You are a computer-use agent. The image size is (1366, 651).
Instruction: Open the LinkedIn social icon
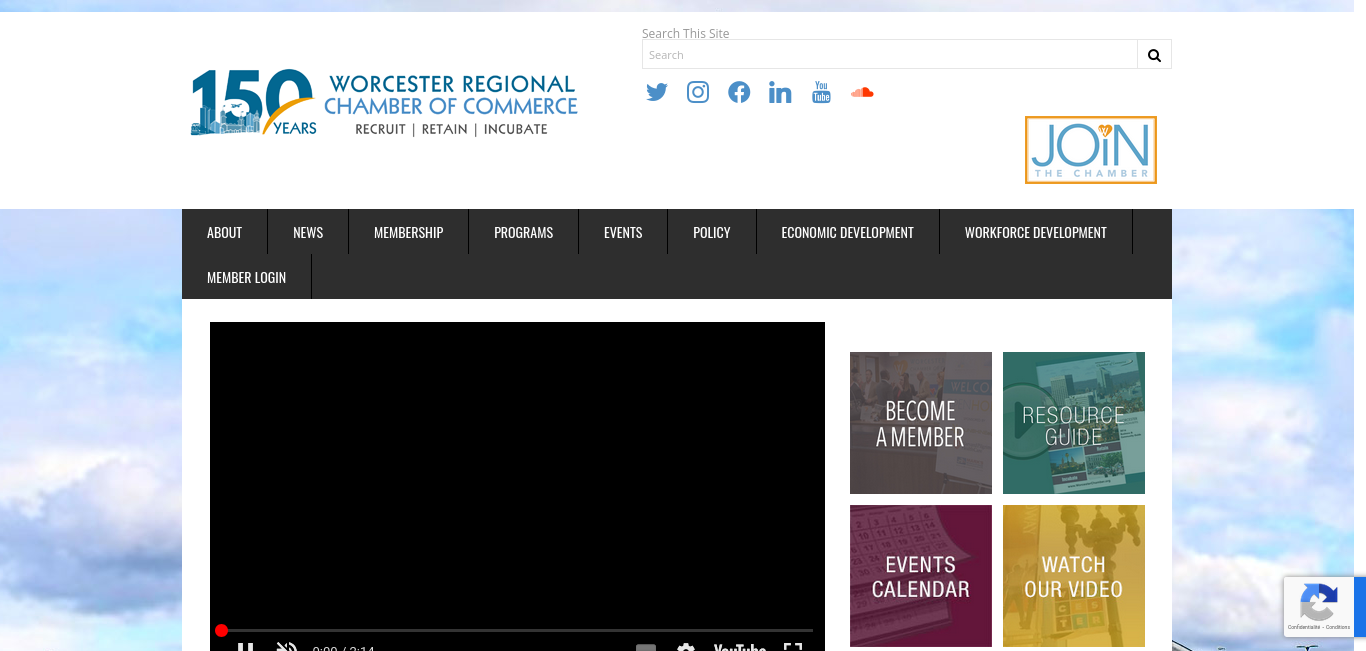coord(780,93)
